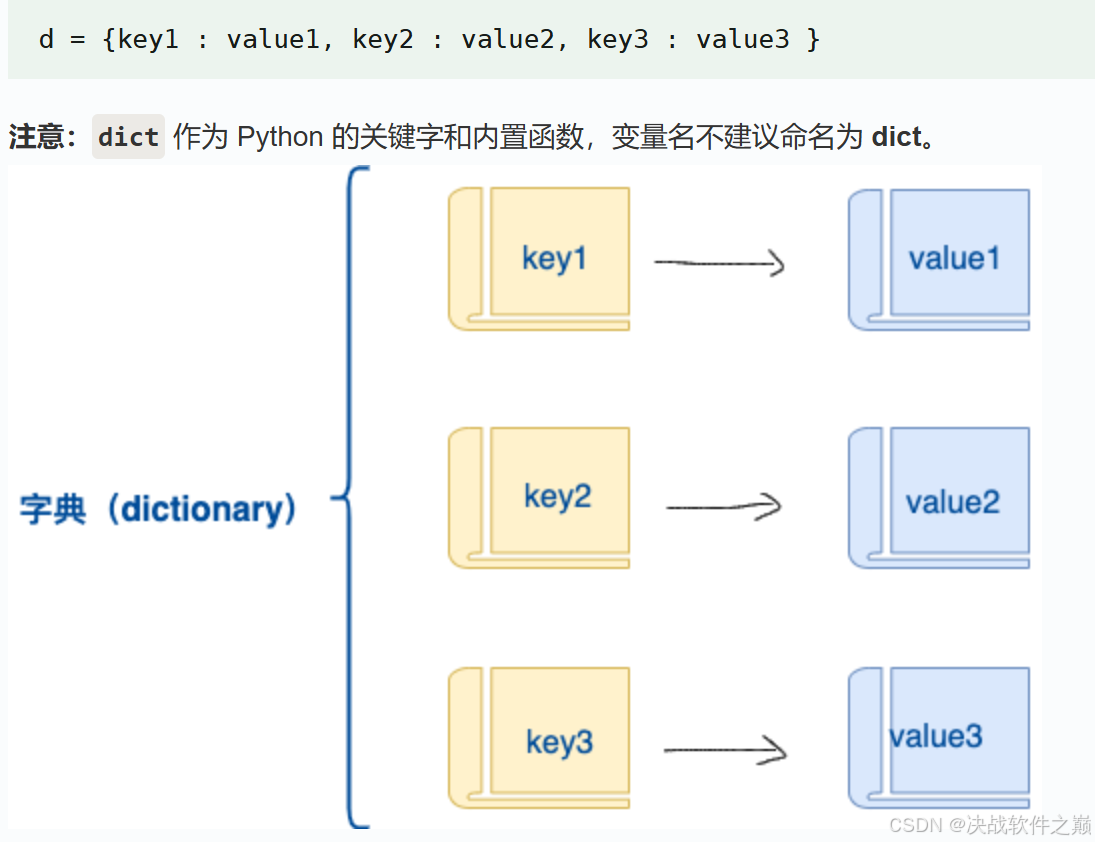Click the yellow key2 book icon
Image resolution: width=1095 pixels, height=842 pixels.
tap(538, 498)
